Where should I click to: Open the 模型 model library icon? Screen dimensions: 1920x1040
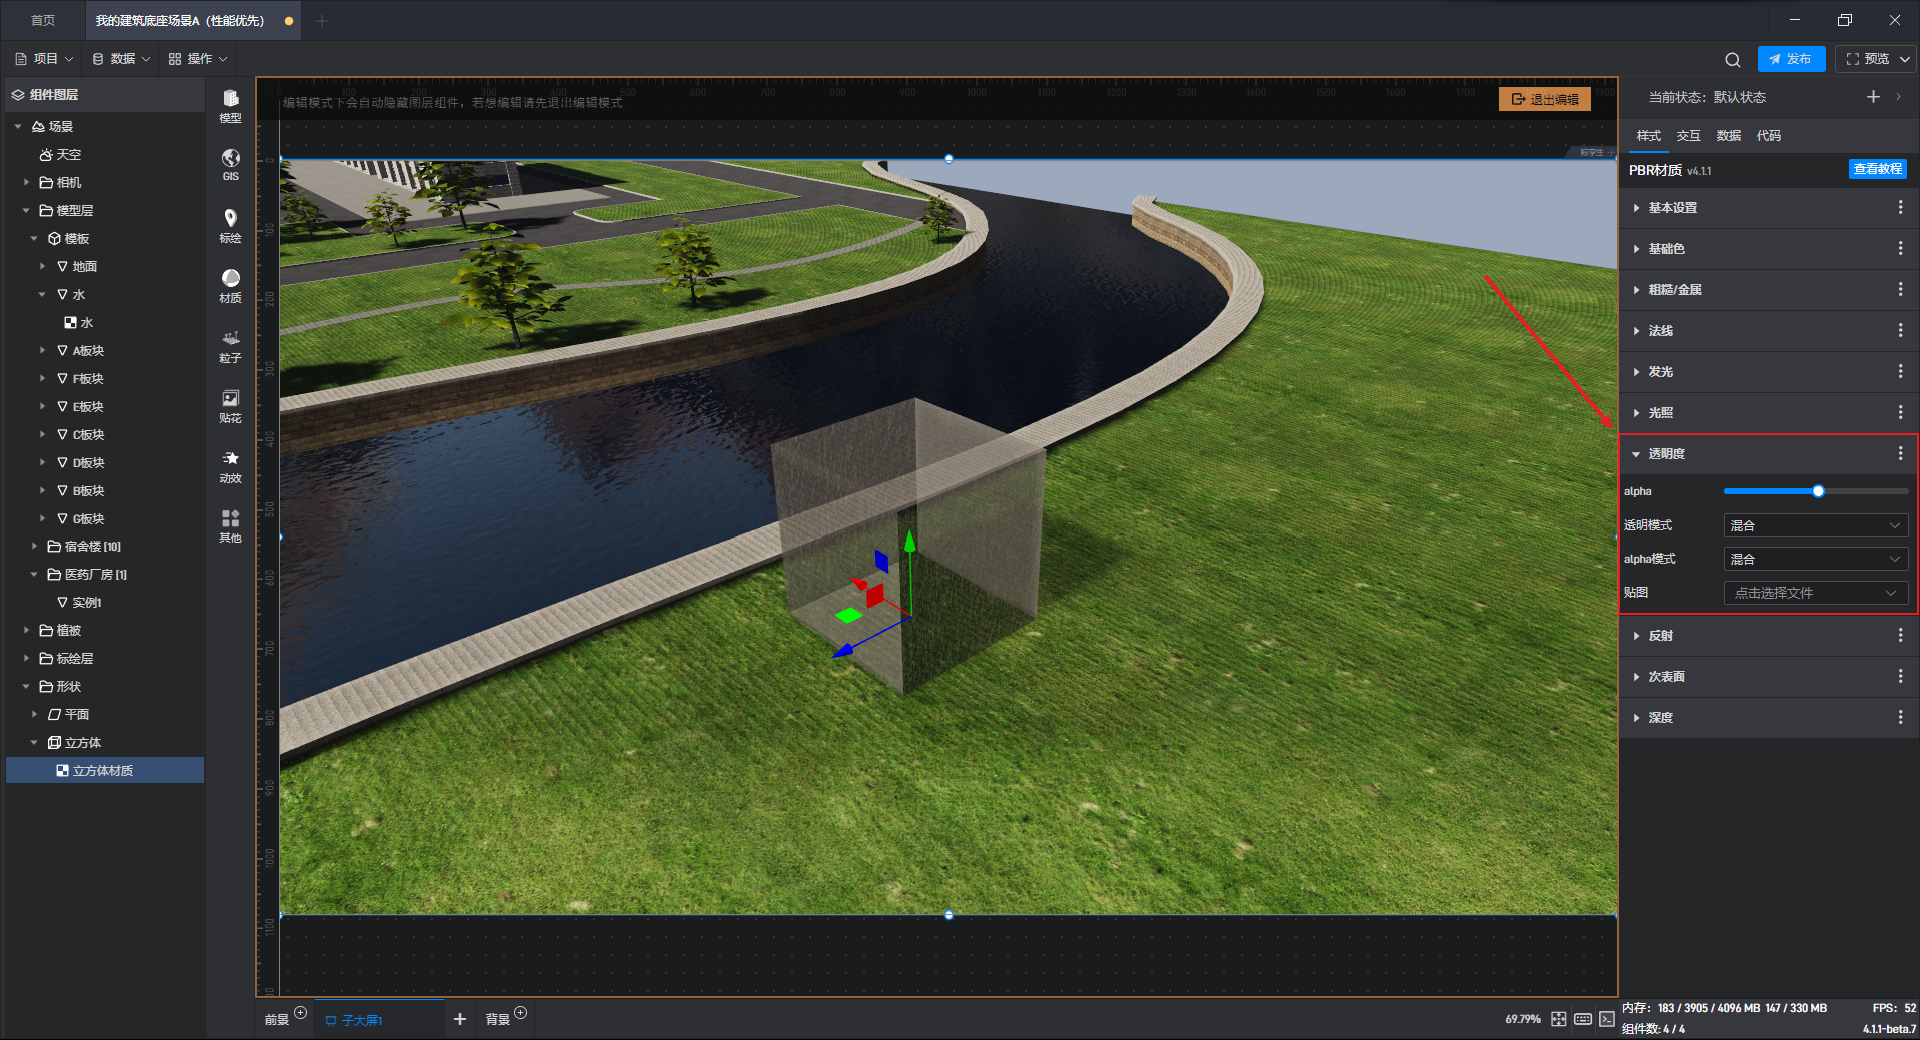[230, 104]
